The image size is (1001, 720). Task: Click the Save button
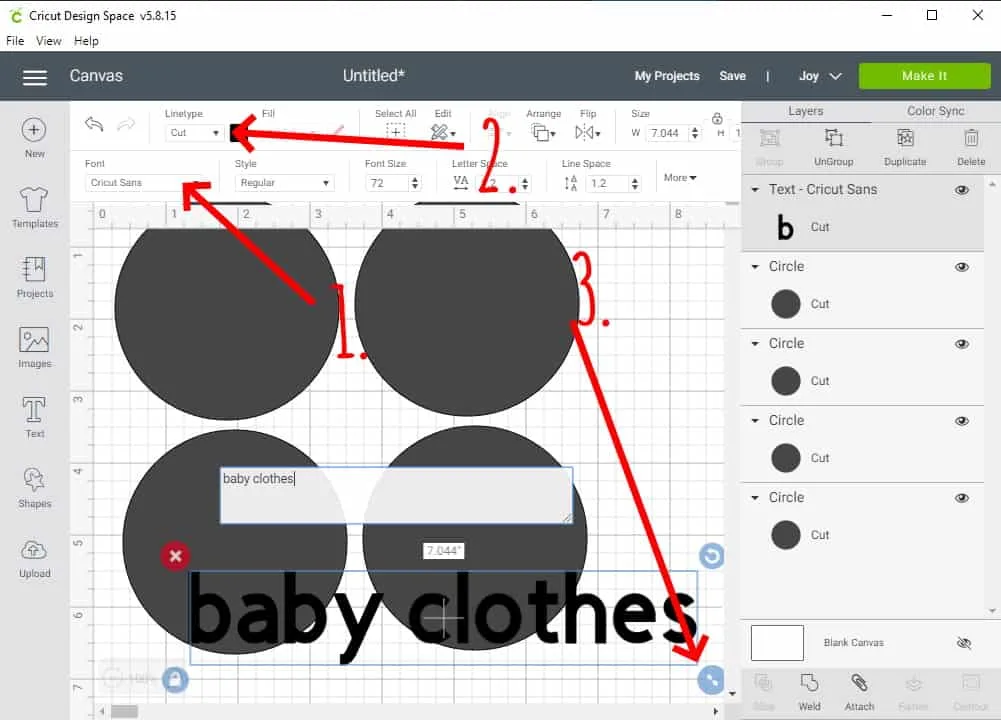point(732,76)
